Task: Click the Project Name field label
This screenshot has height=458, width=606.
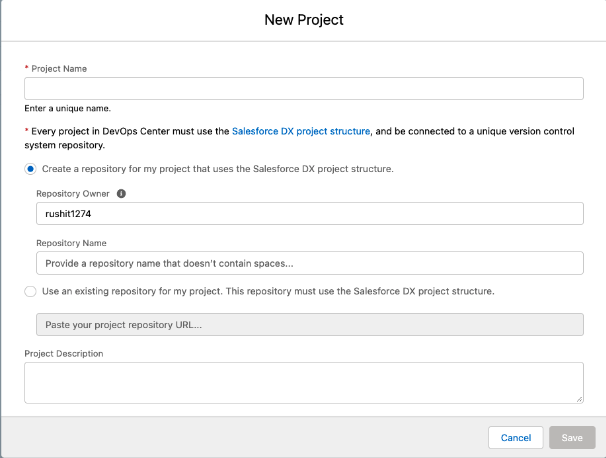Action: point(59,69)
